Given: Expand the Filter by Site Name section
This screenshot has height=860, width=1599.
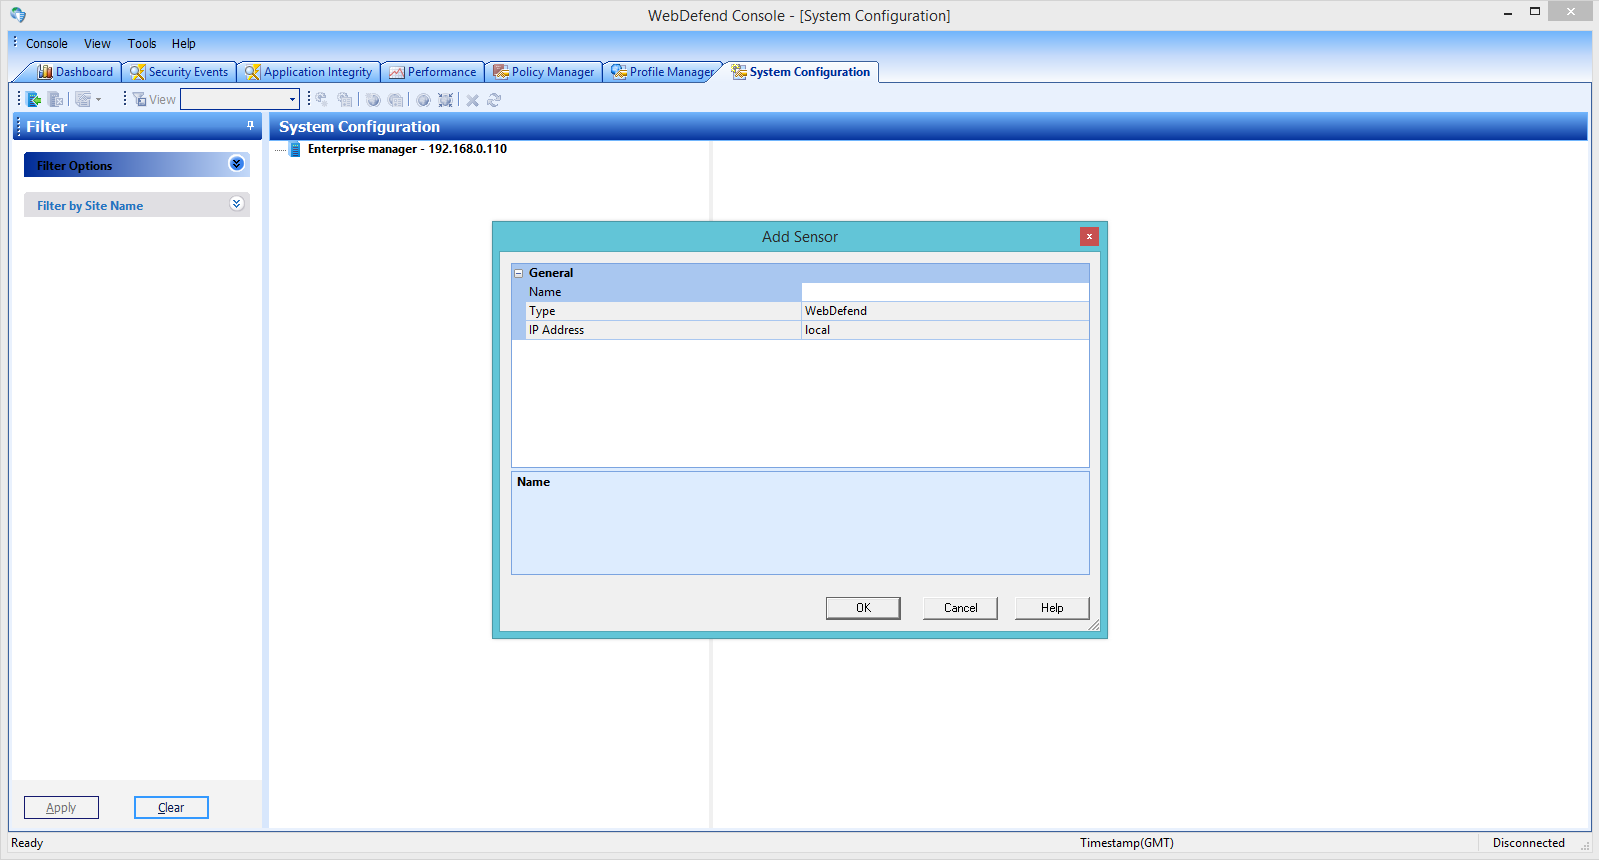Looking at the screenshot, I should click(236, 204).
